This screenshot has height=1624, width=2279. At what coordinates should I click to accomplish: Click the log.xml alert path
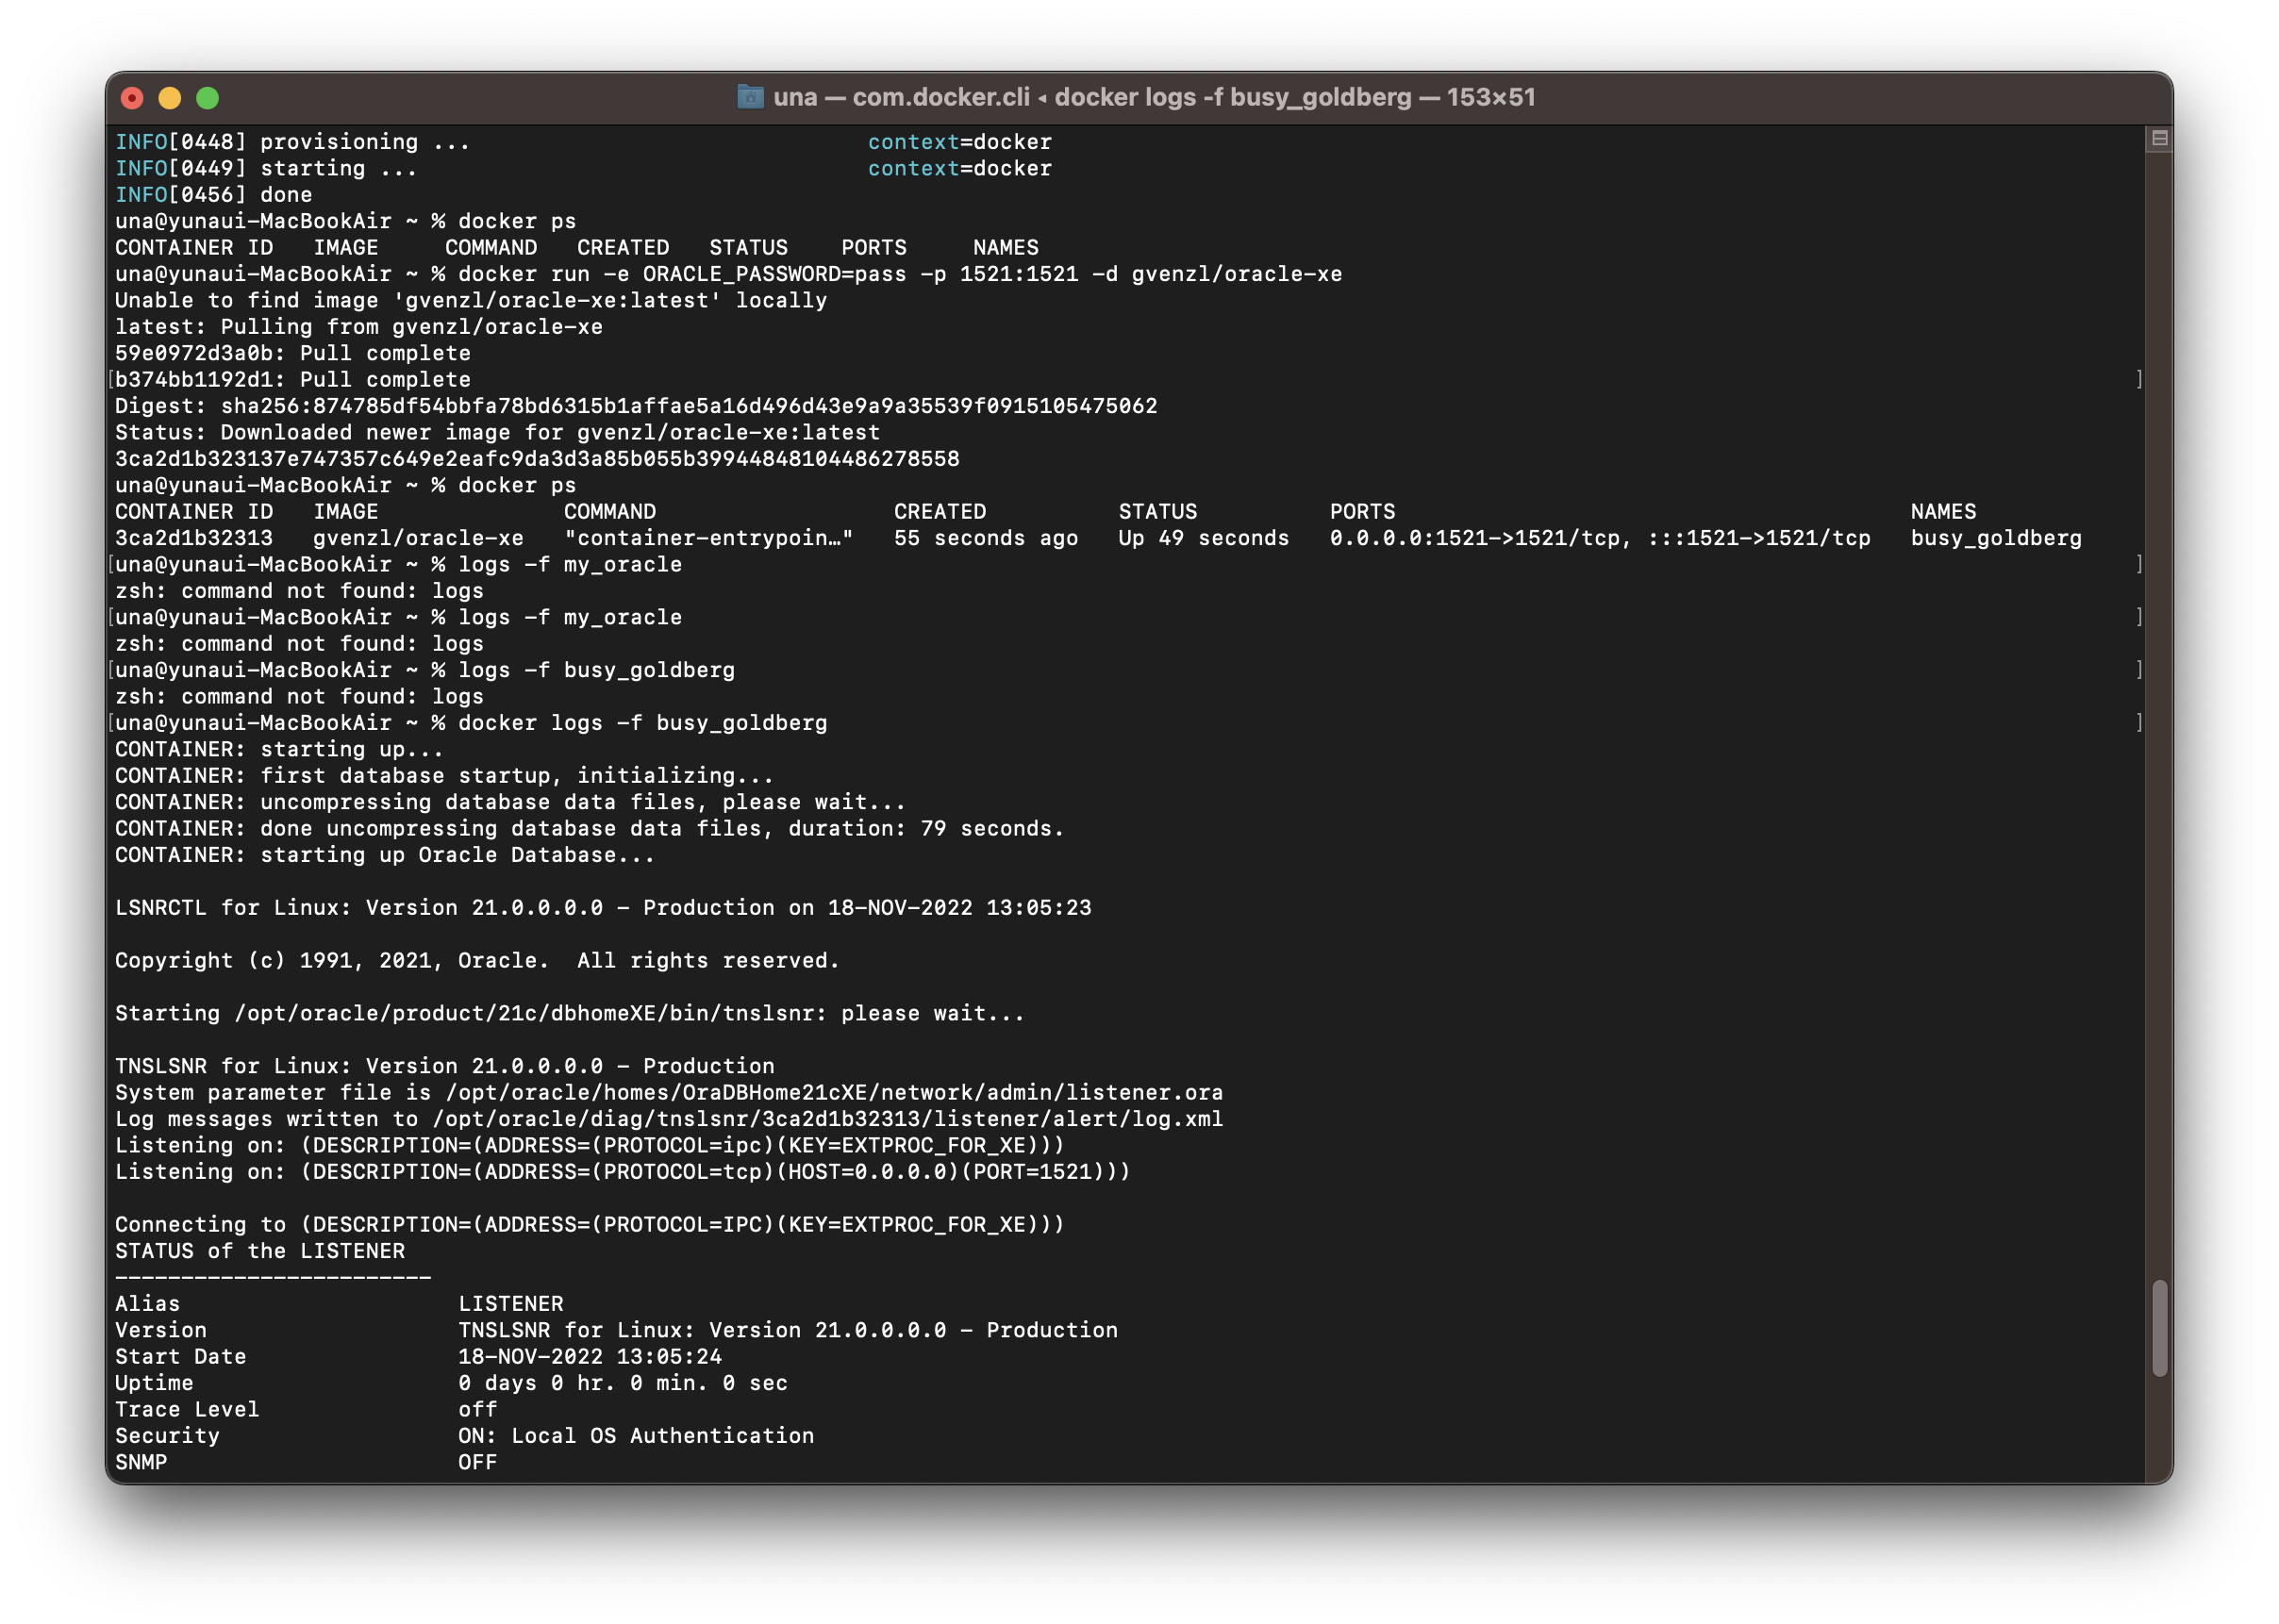coord(827,1119)
